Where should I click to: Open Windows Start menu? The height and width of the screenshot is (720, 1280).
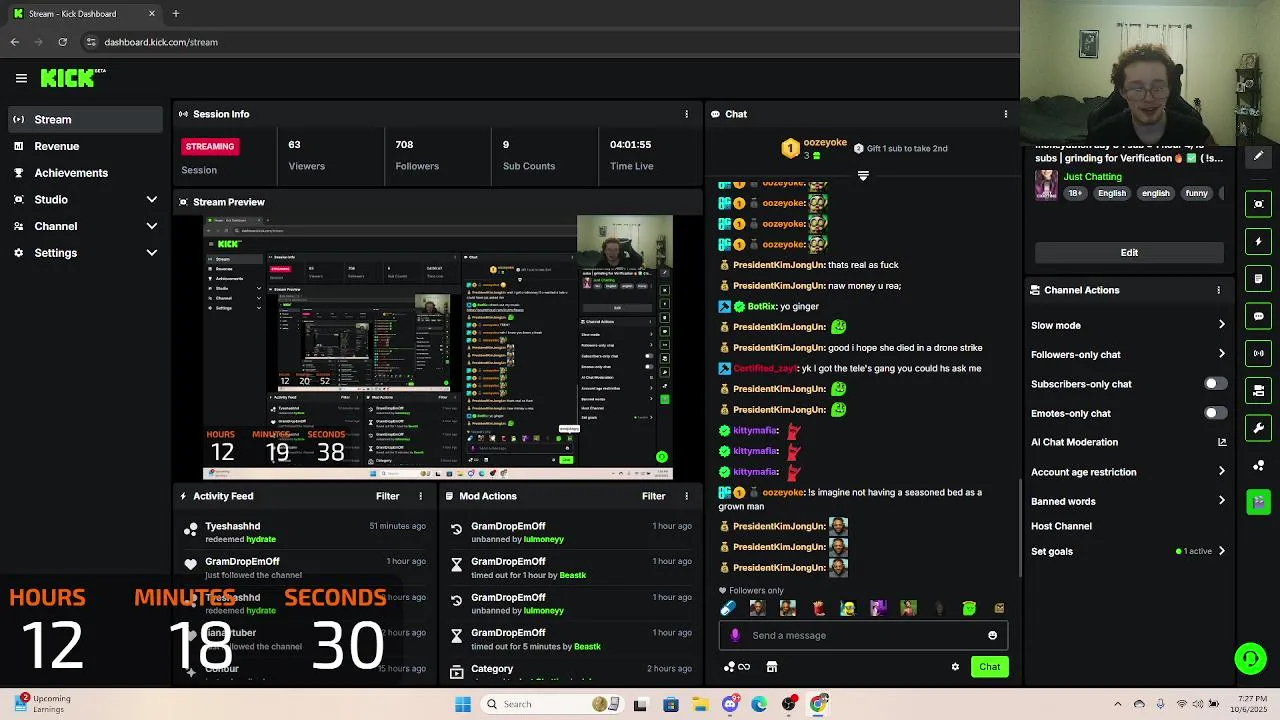[463, 704]
